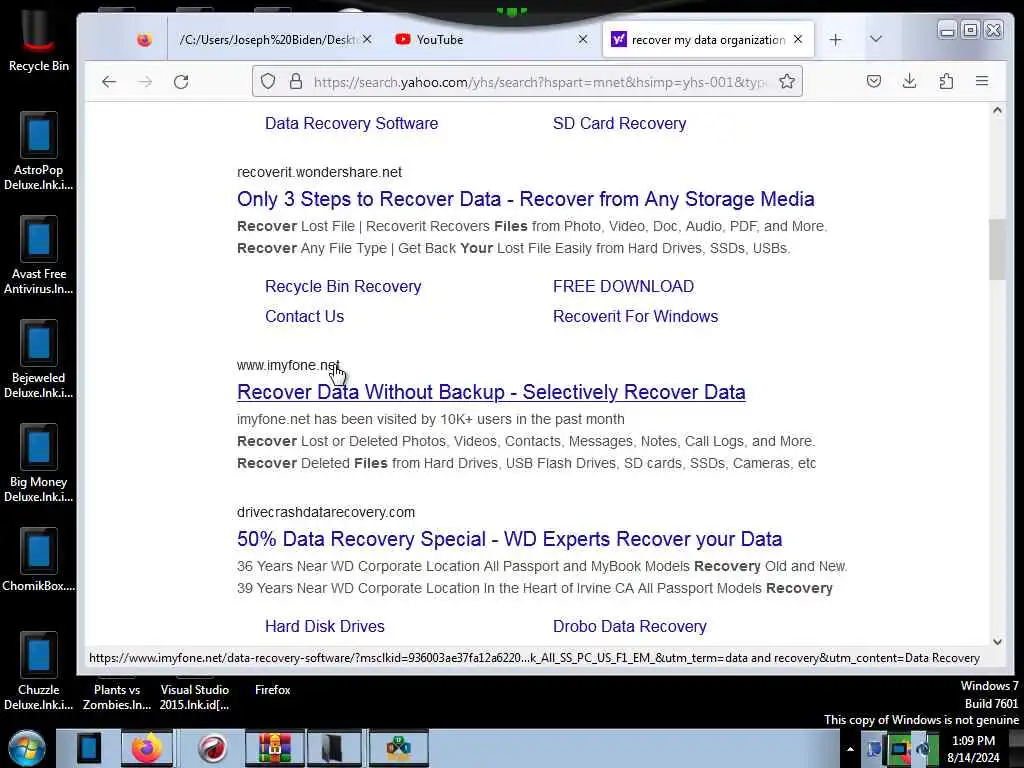Click the Firefox taskbar button

coord(147,748)
